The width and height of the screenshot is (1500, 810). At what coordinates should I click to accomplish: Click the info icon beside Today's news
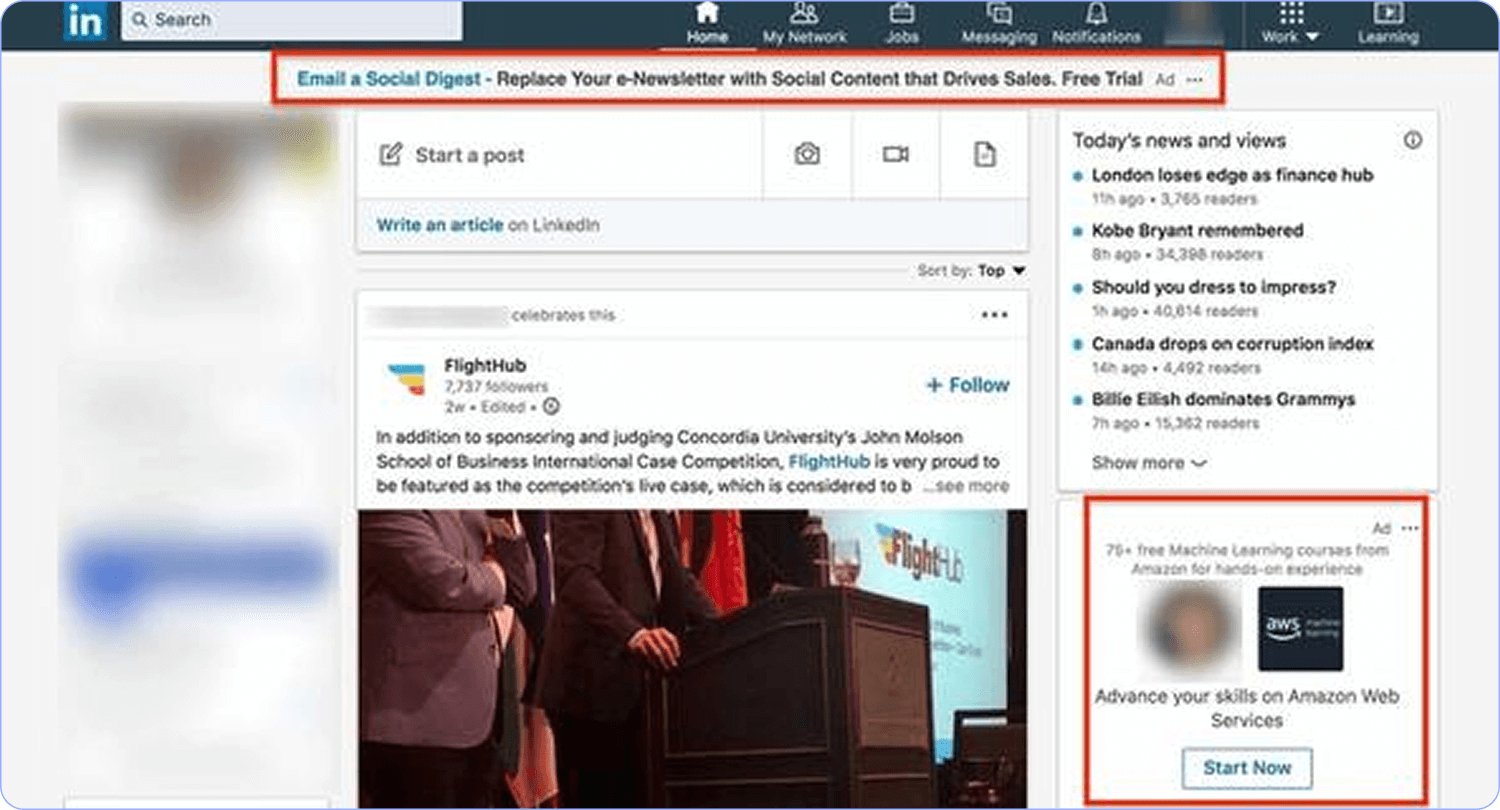pos(1412,141)
